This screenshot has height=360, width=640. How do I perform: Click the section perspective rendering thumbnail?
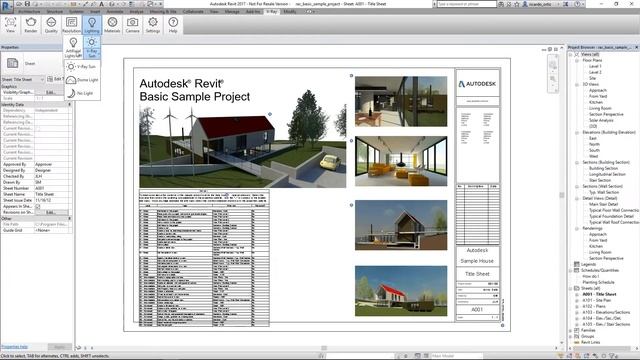[401, 225]
